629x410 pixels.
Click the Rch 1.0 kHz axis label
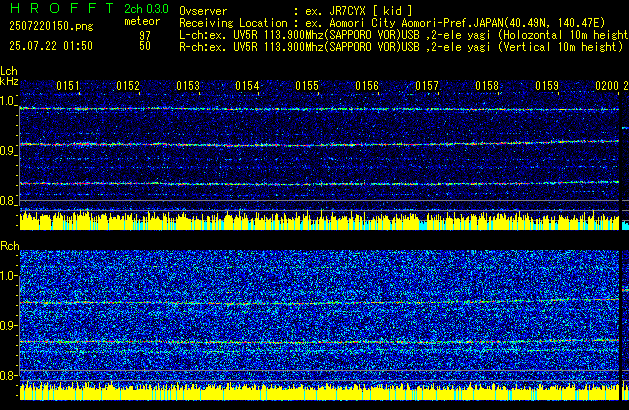(x=8, y=276)
